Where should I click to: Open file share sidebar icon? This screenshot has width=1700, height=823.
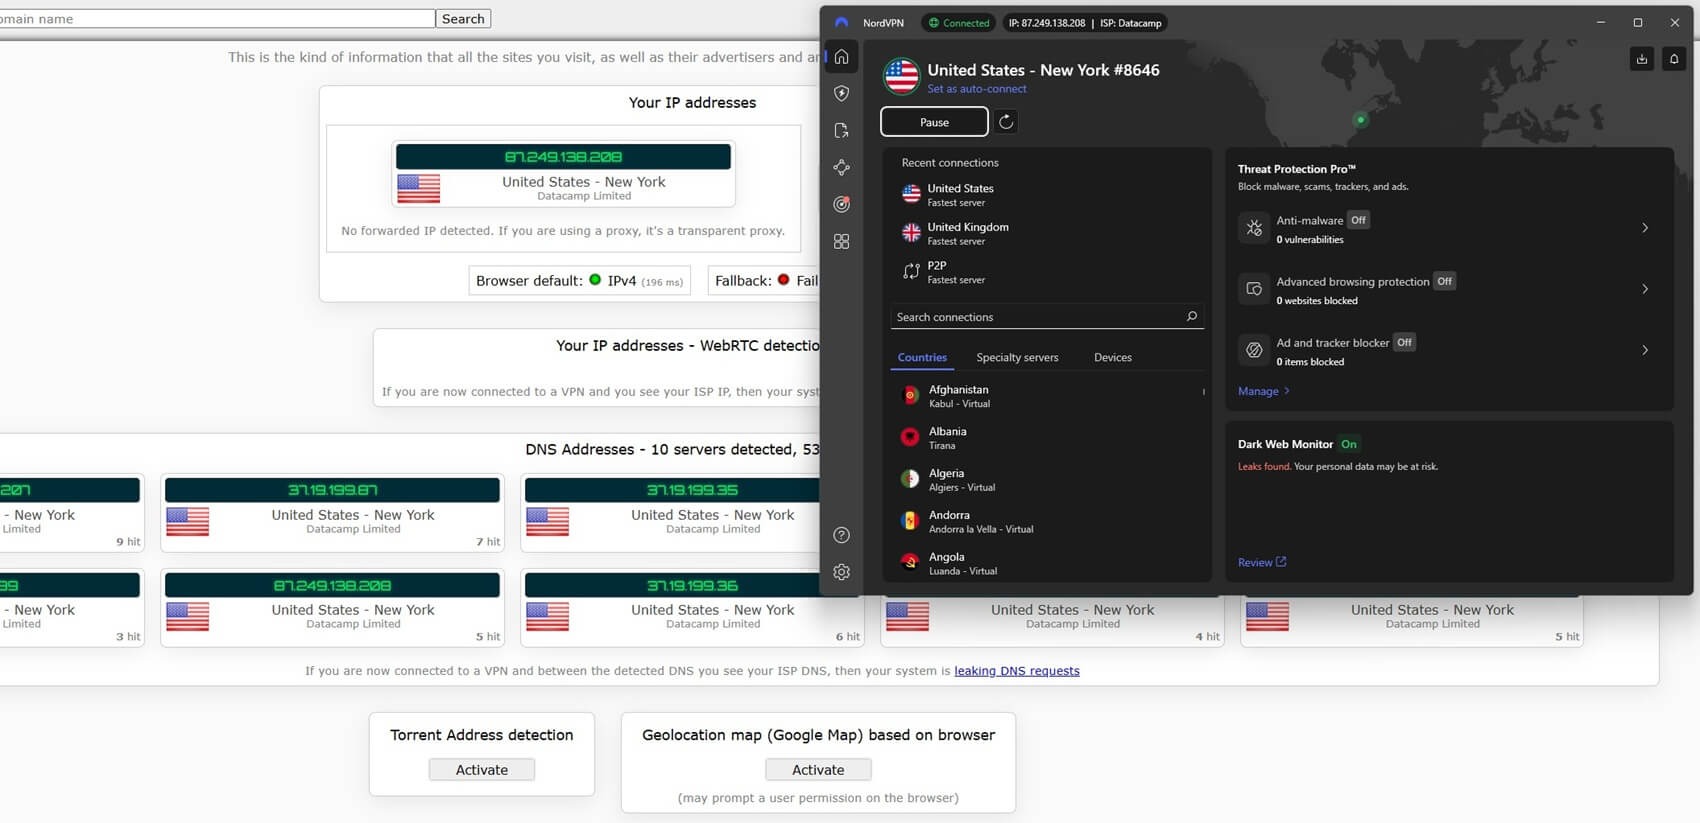click(x=841, y=130)
